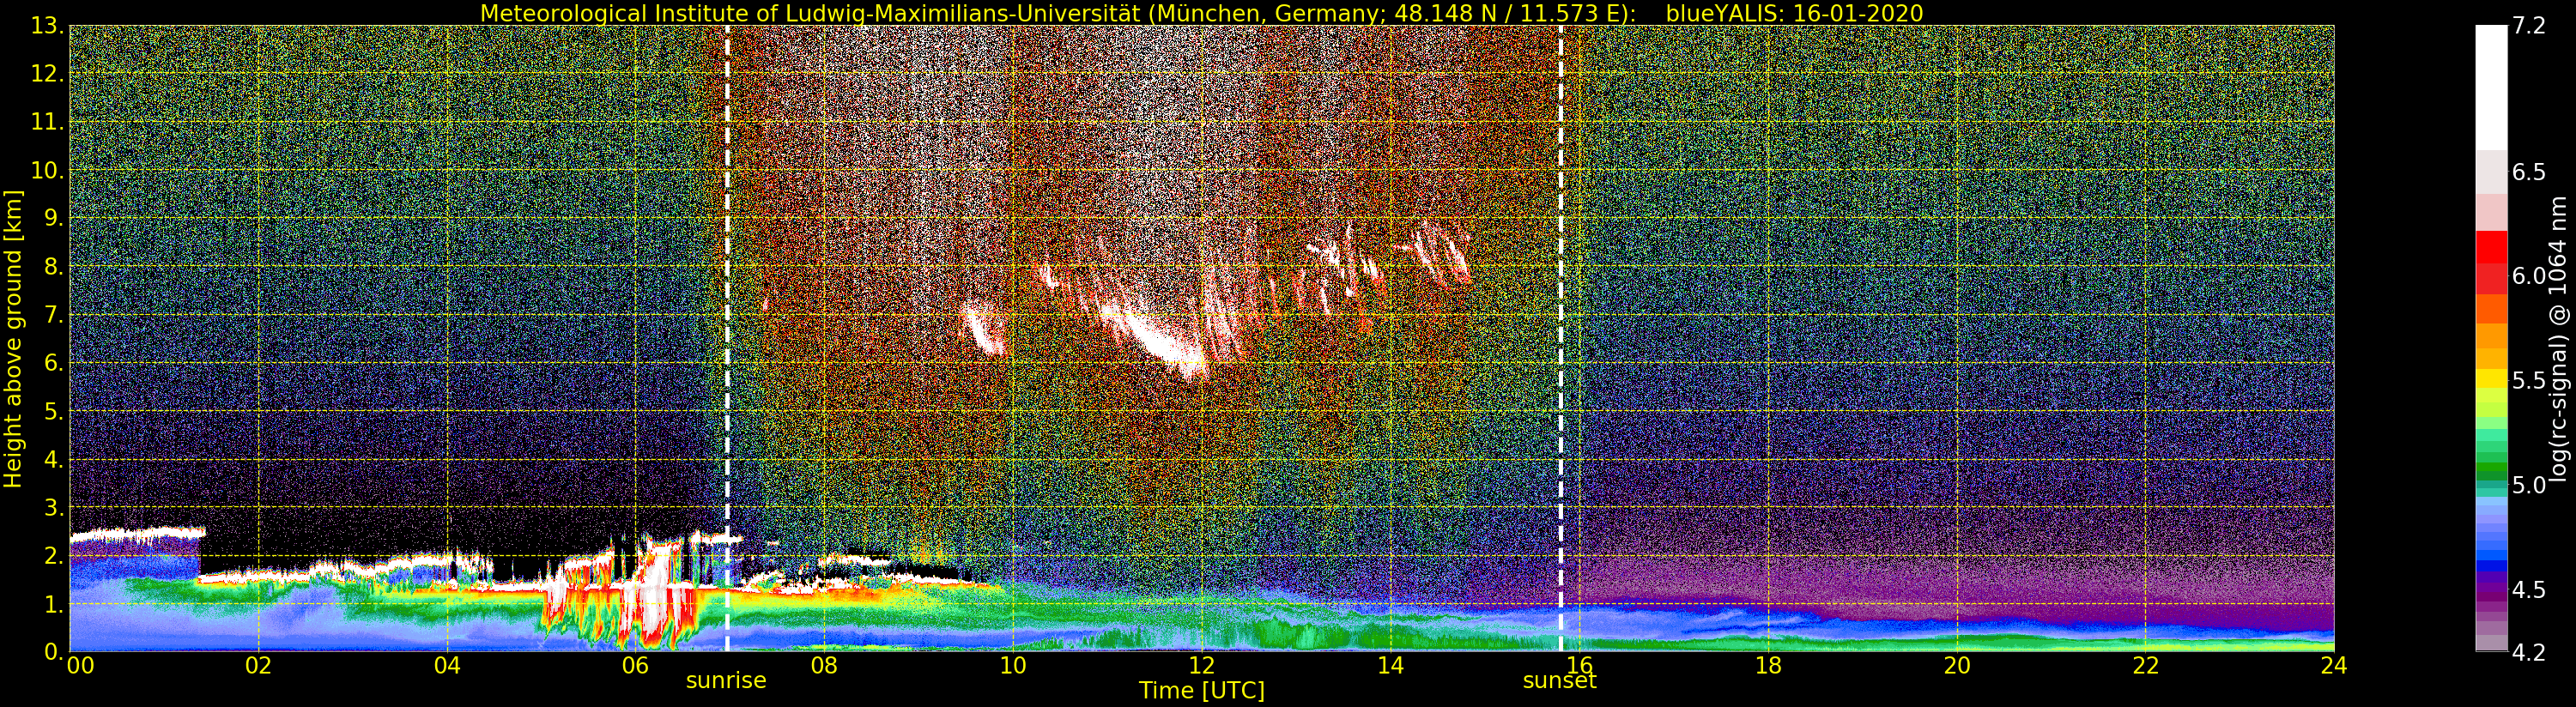Image resolution: width=2576 pixels, height=707 pixels.
Task: Click the time axis tick '04'
Action: coord(447,665)
